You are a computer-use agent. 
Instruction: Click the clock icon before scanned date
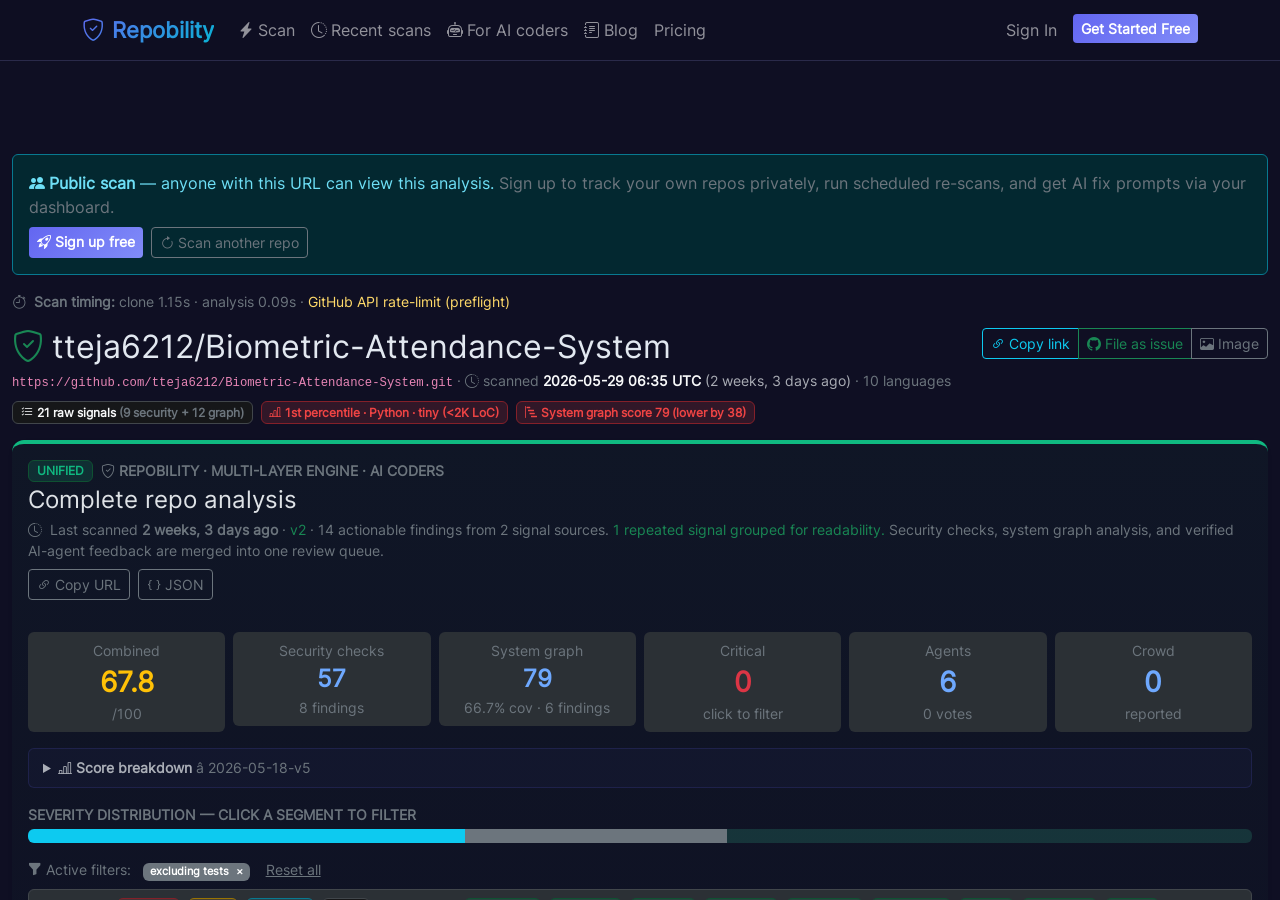472,381
